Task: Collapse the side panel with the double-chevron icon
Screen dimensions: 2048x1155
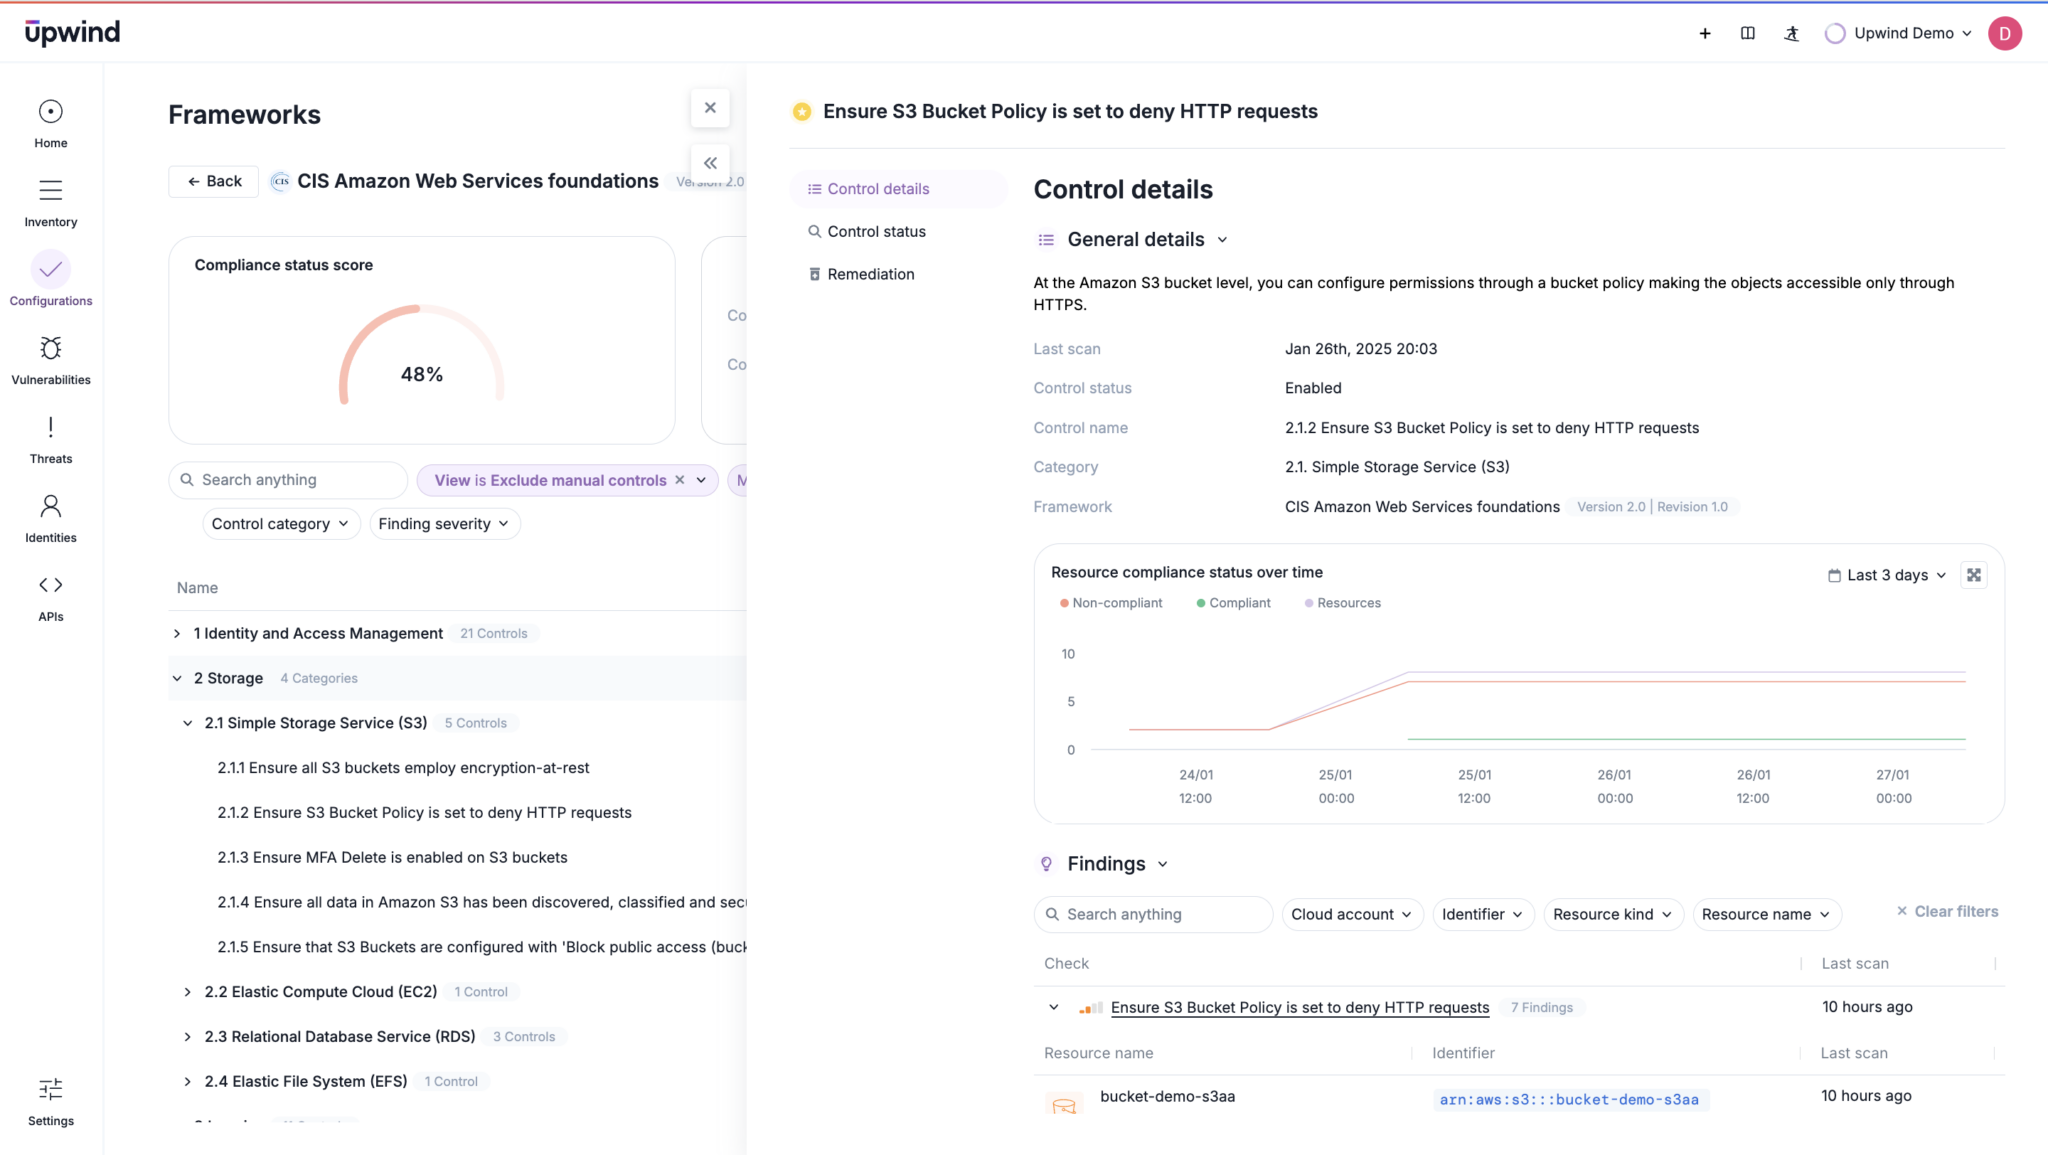Action: click(x=710, y=163)
